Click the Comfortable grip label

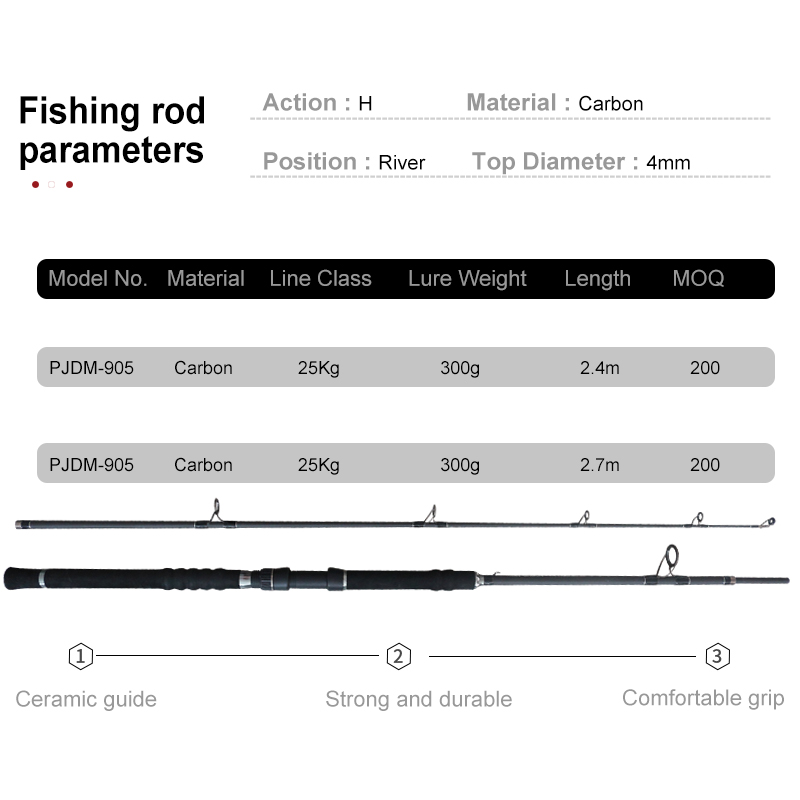click(703, 698)
